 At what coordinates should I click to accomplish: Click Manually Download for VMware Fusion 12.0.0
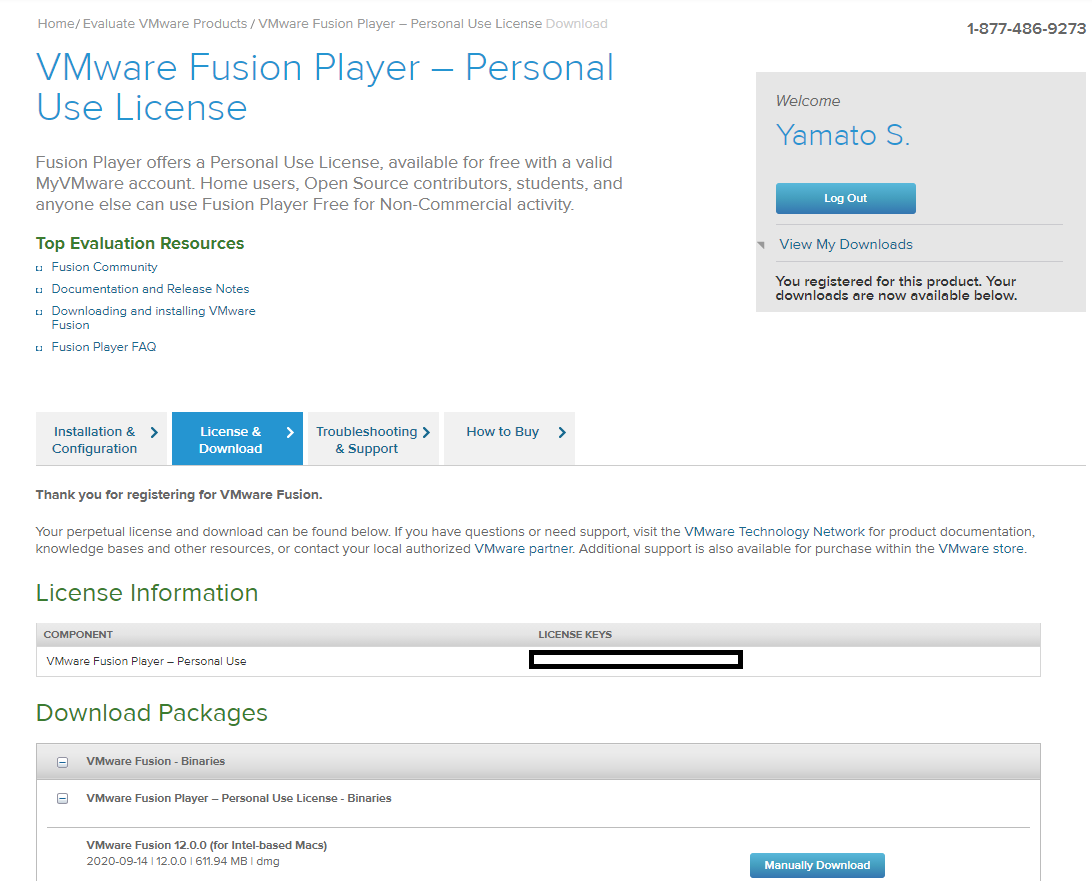point(817,865)
